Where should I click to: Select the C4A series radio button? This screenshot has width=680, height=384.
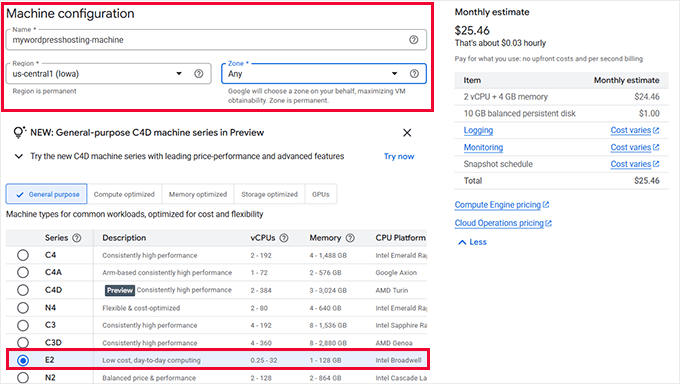point(23,272)
